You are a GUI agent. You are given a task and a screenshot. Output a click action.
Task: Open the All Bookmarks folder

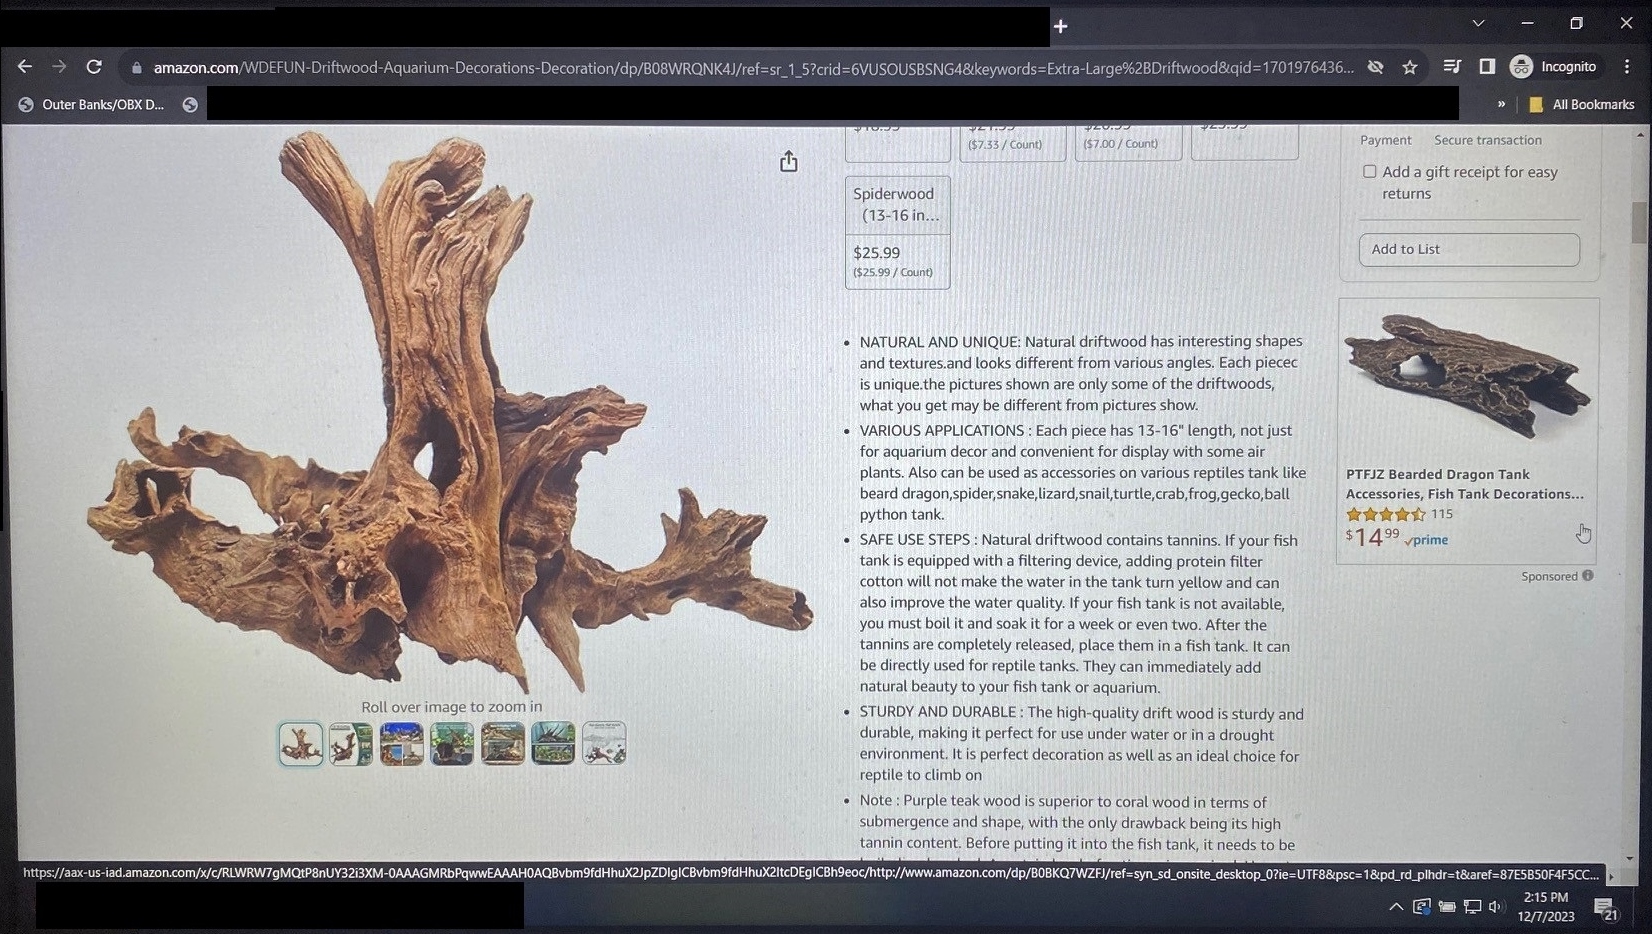tap(1582, 104)
